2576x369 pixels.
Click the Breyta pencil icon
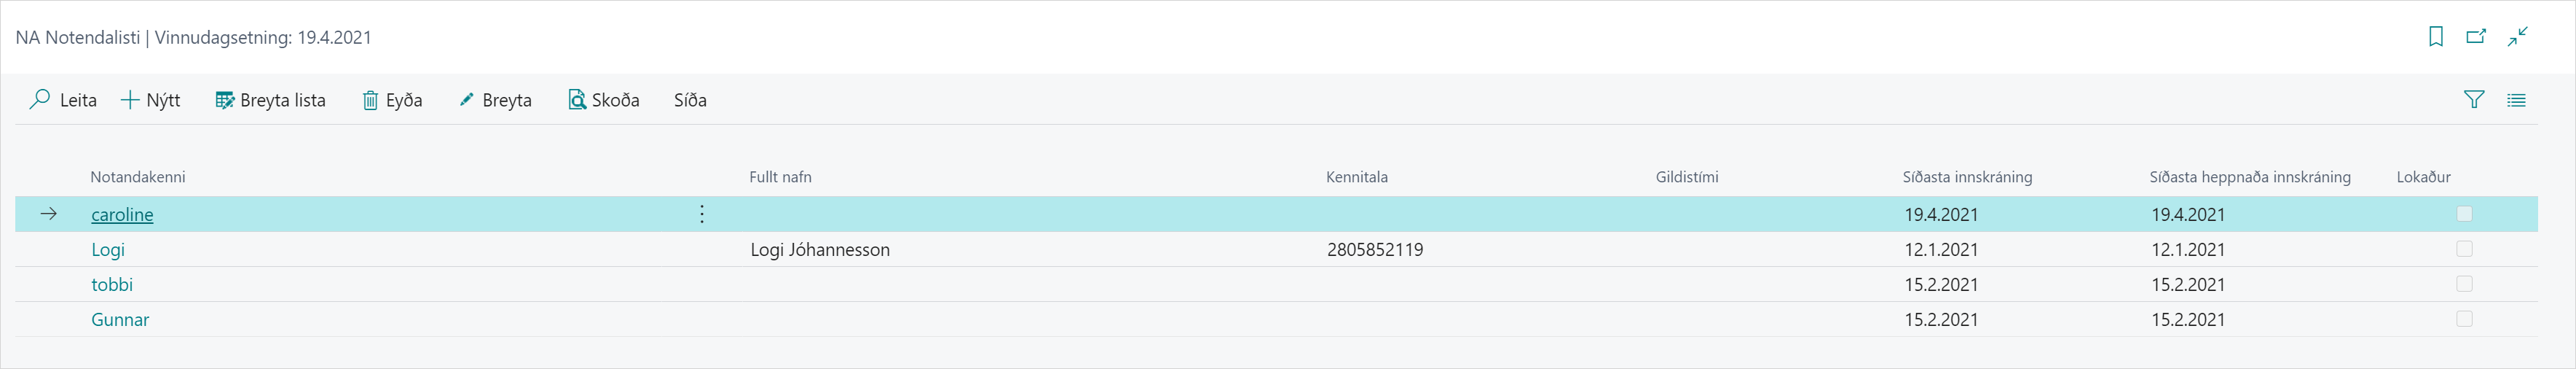click(466, 100)
